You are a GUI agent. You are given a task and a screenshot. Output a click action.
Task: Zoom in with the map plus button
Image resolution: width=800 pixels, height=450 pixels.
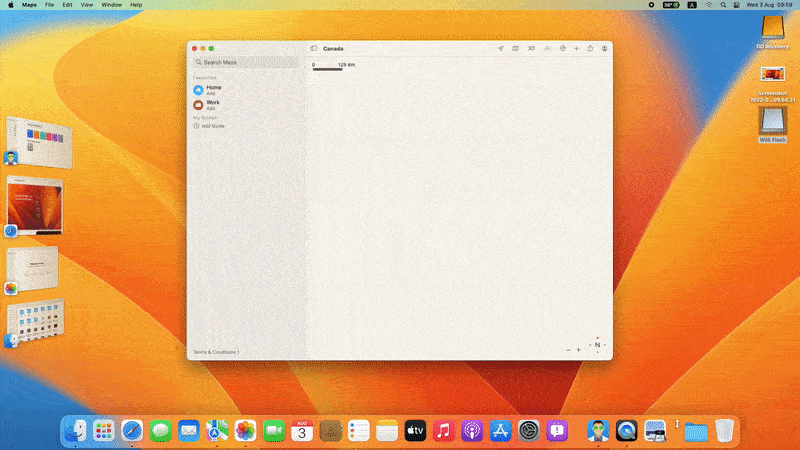coord(579,350)
